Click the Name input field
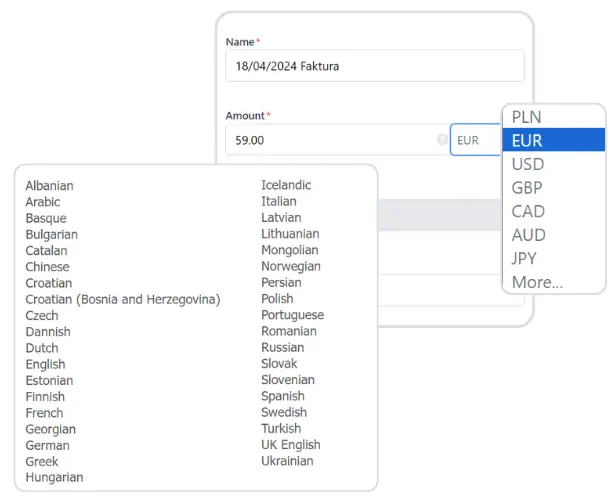 coord(374,66)
